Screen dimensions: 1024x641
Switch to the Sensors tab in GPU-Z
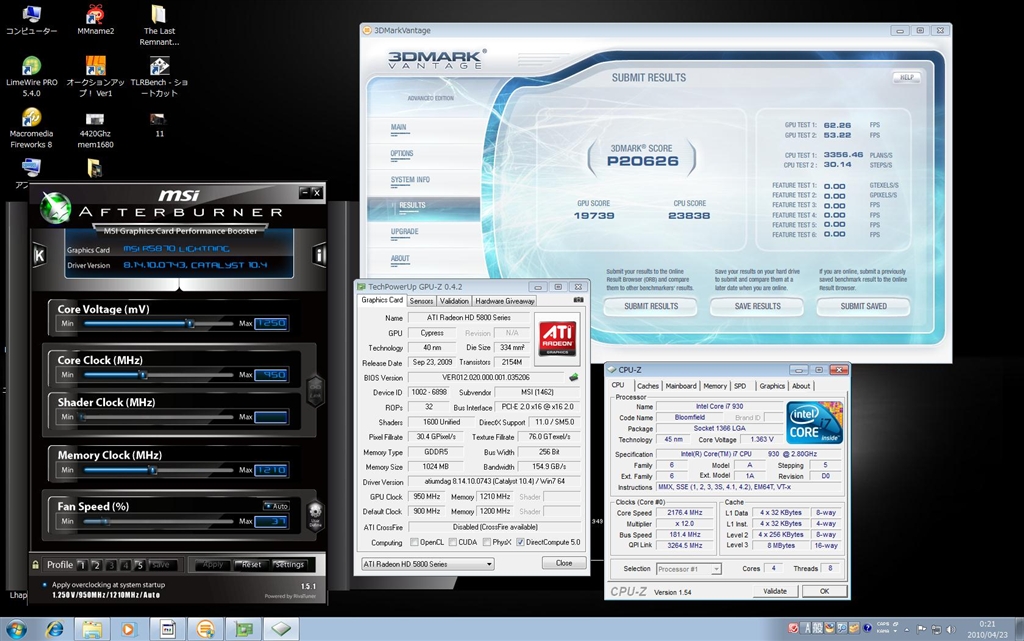[421, 301]
